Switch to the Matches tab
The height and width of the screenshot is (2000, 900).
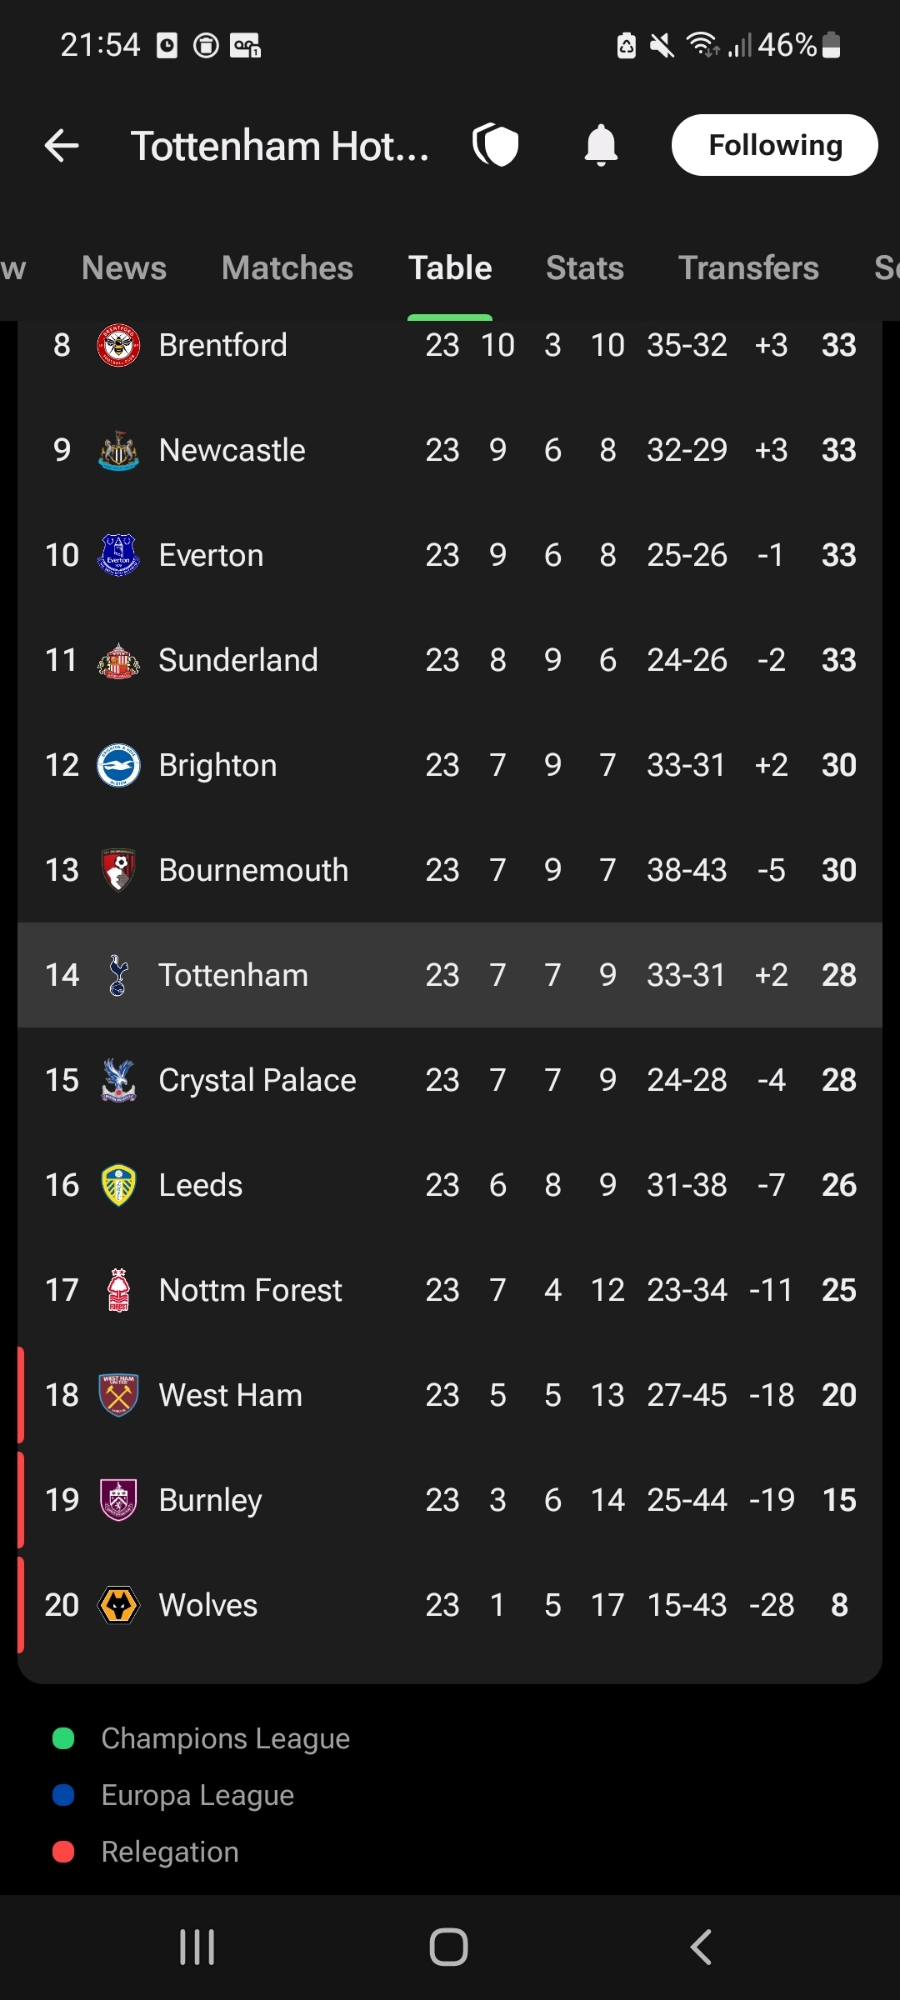click(x=287, y=268)
